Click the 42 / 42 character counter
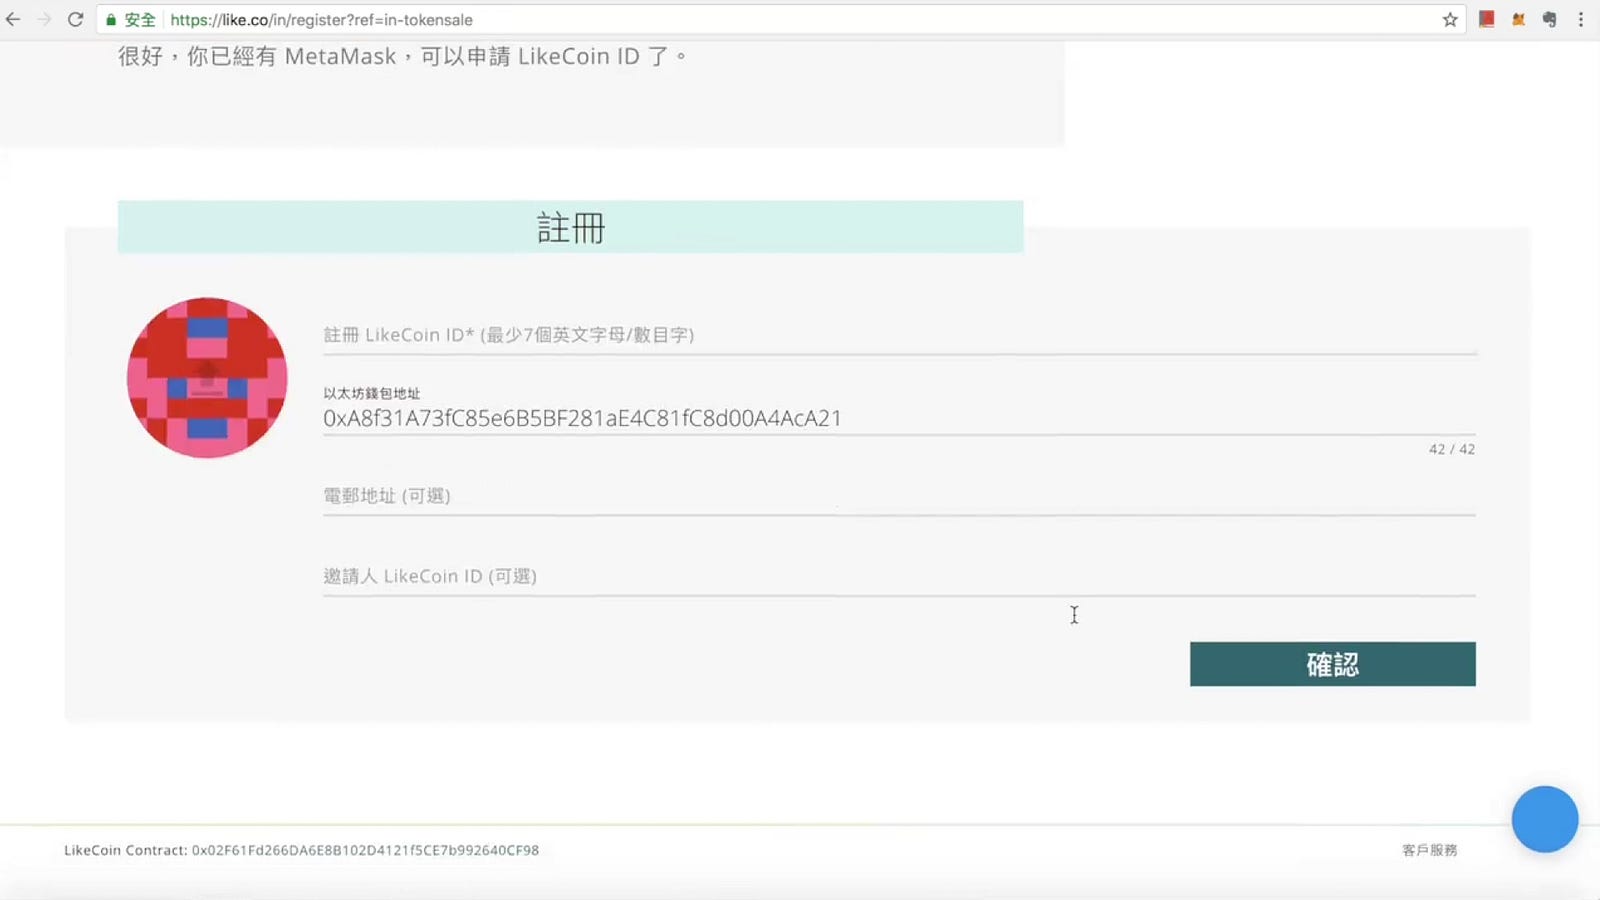 1452,449
